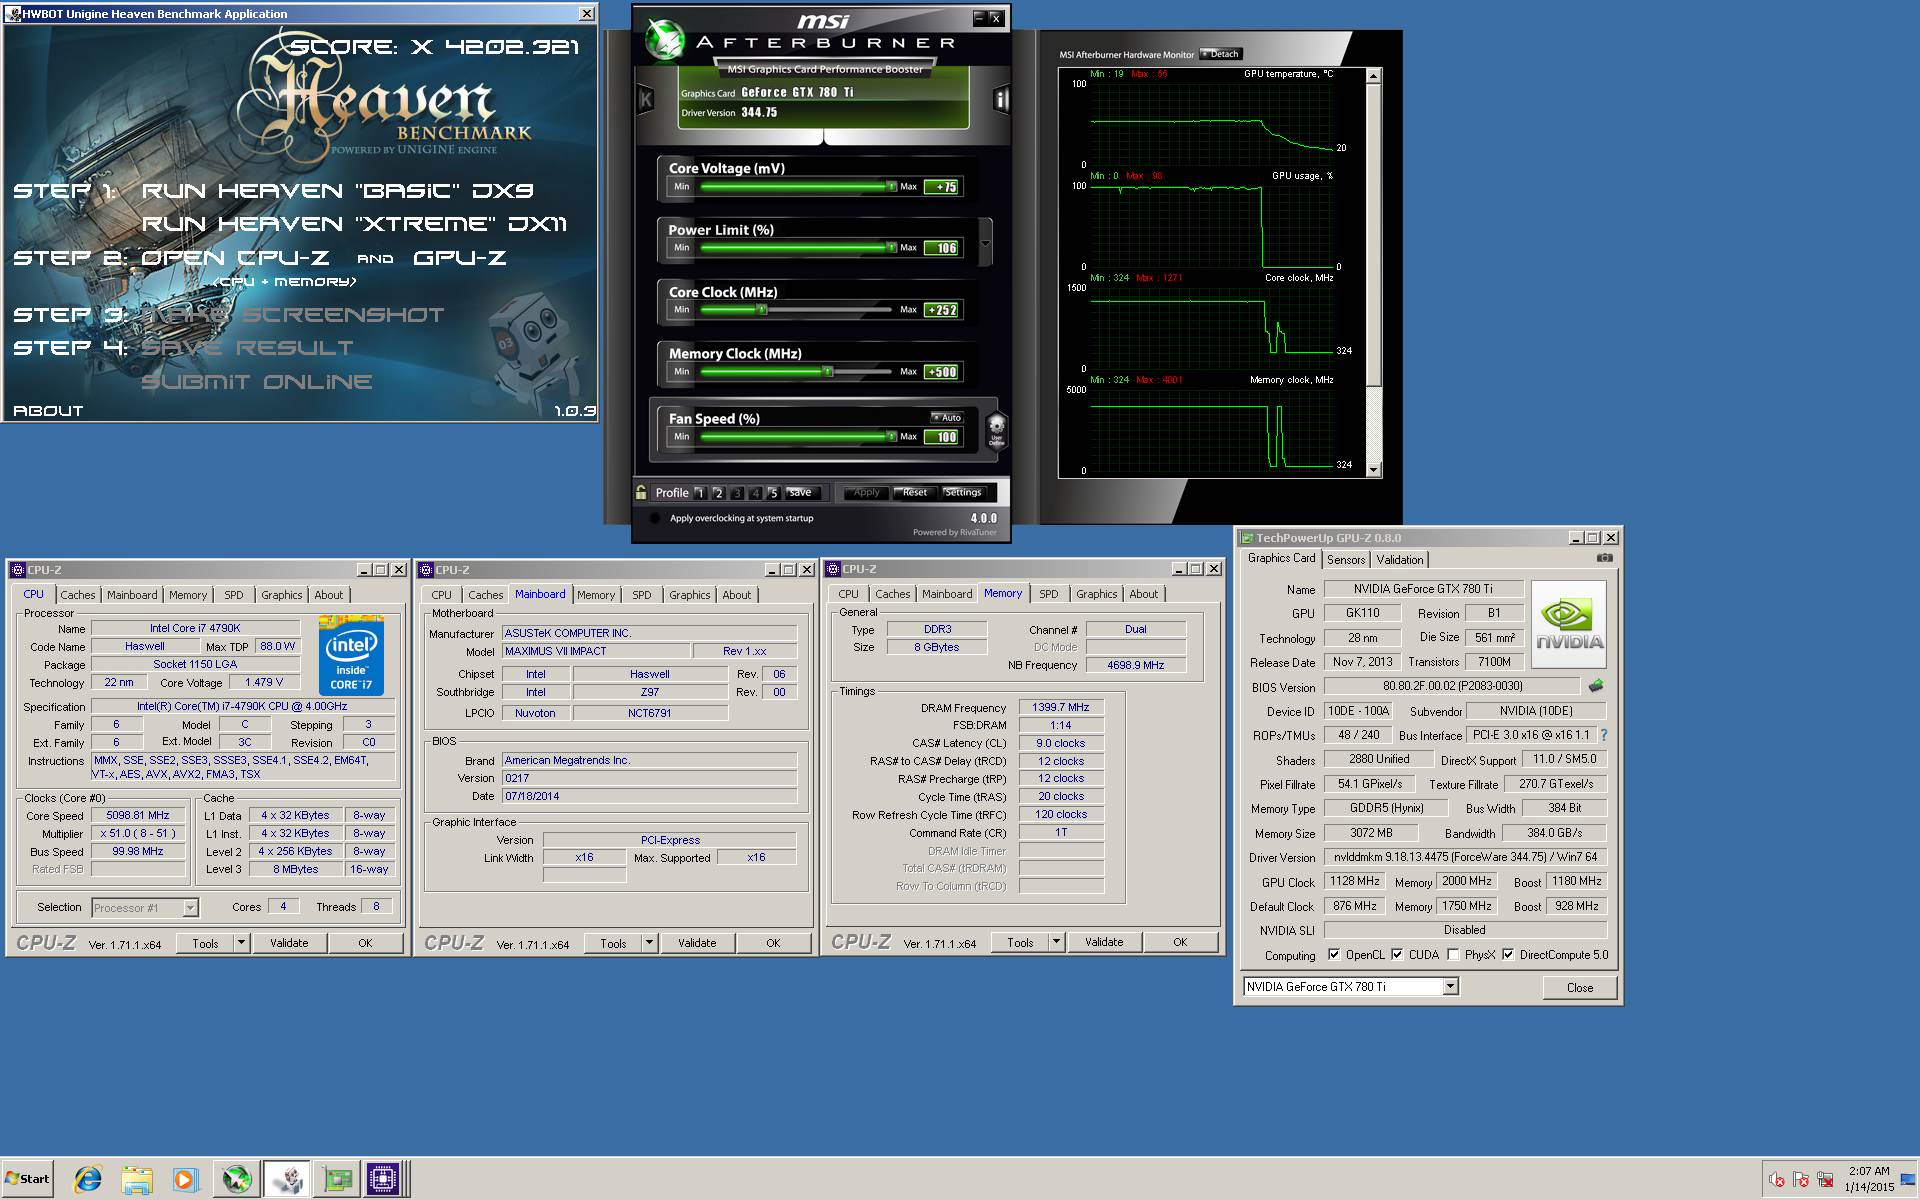Viewport: 1920px width, 1200px height.
Task: Open Caches tab in leftmost CPU-Z
Action: click(x=78, y=595)
